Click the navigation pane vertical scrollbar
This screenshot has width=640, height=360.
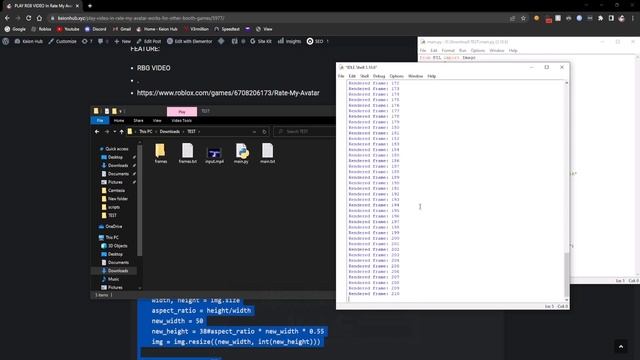140,200
